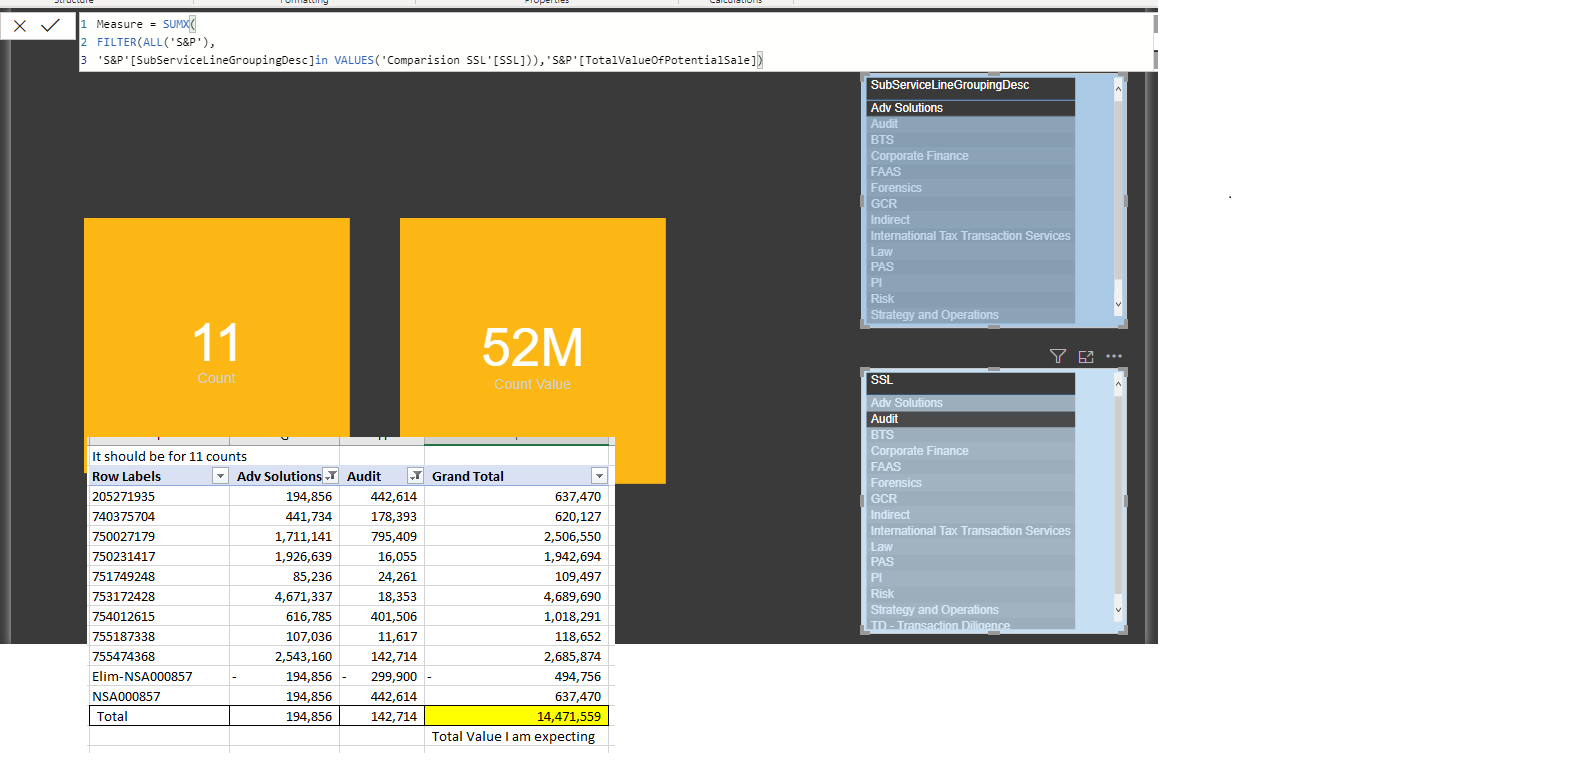Select International Tax Transaction Services in SubServiceLineGroupingDesc slicer

(x=971, y=236)
